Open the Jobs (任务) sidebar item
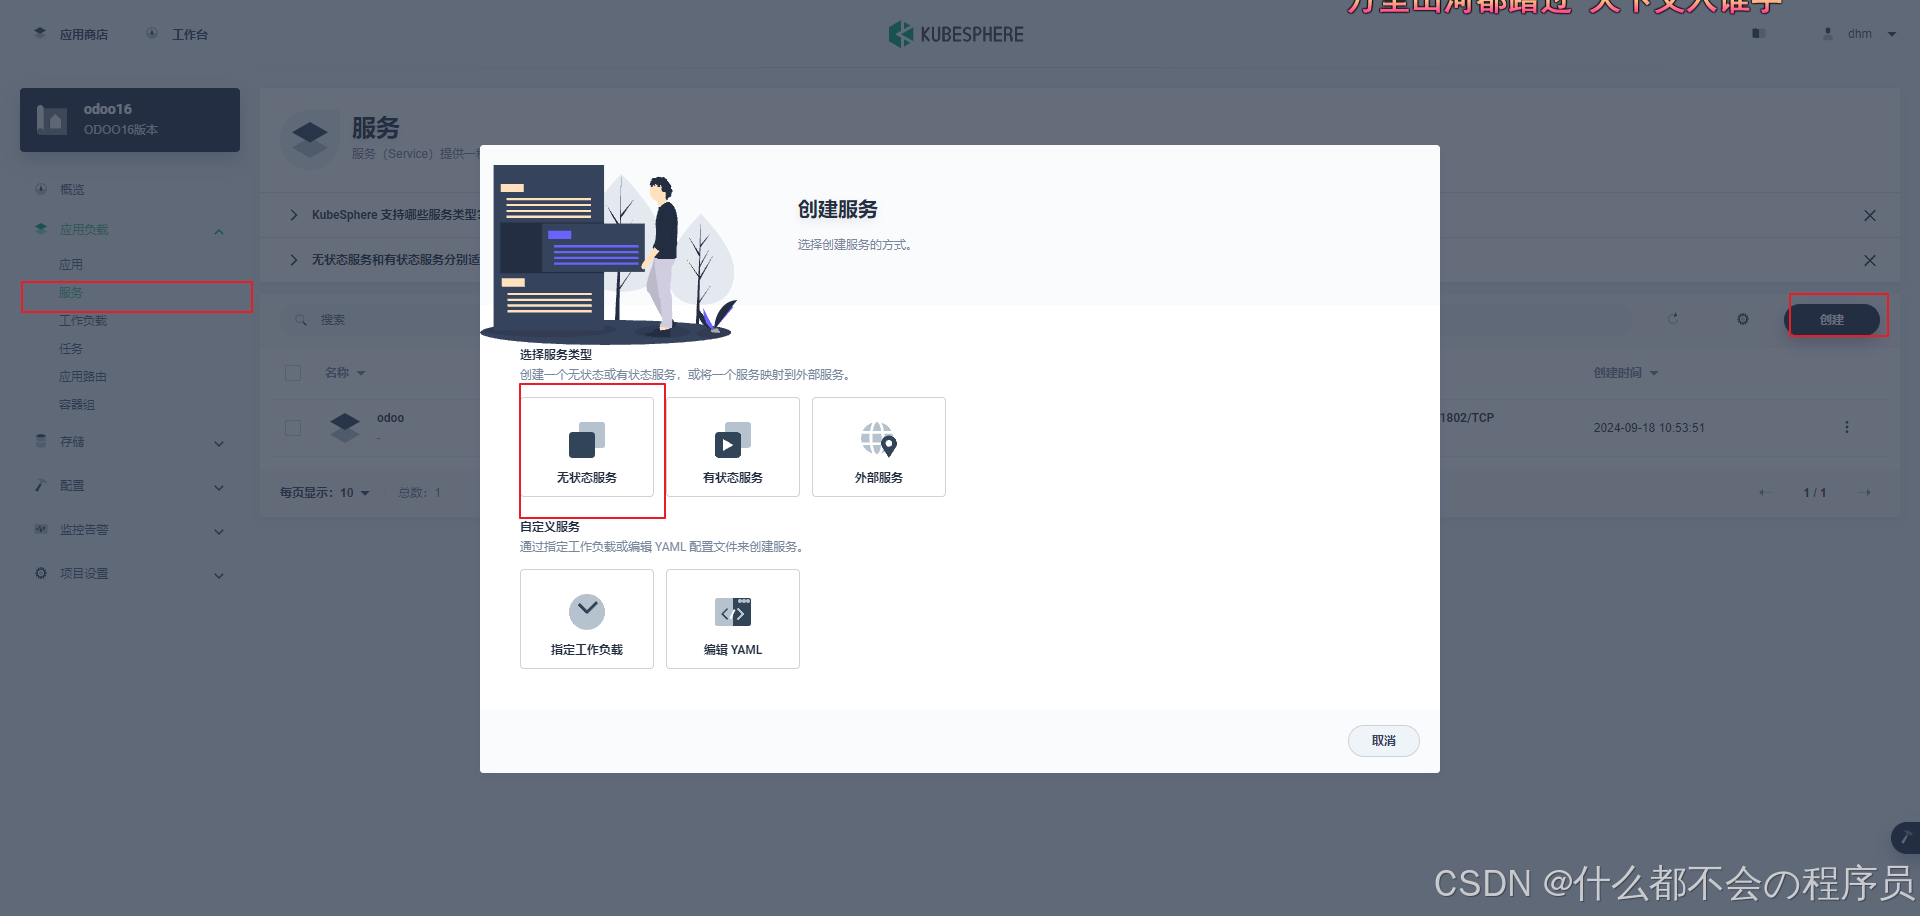 (71, 349)
